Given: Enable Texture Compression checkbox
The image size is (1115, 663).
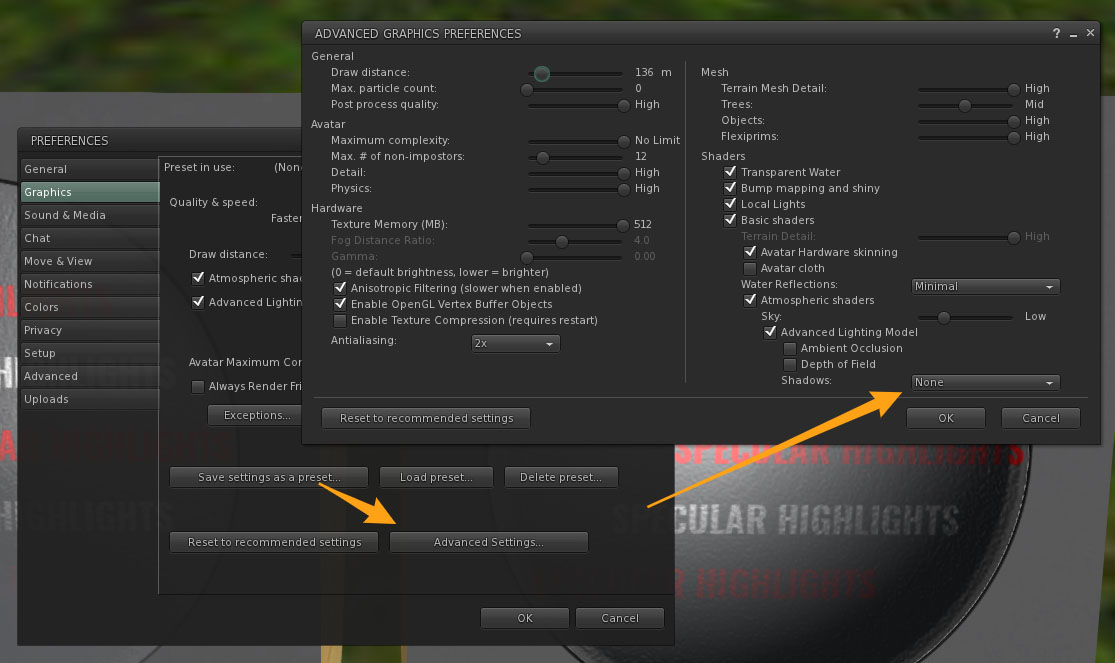Looking at the screenshot, I should tap(340, 320).
